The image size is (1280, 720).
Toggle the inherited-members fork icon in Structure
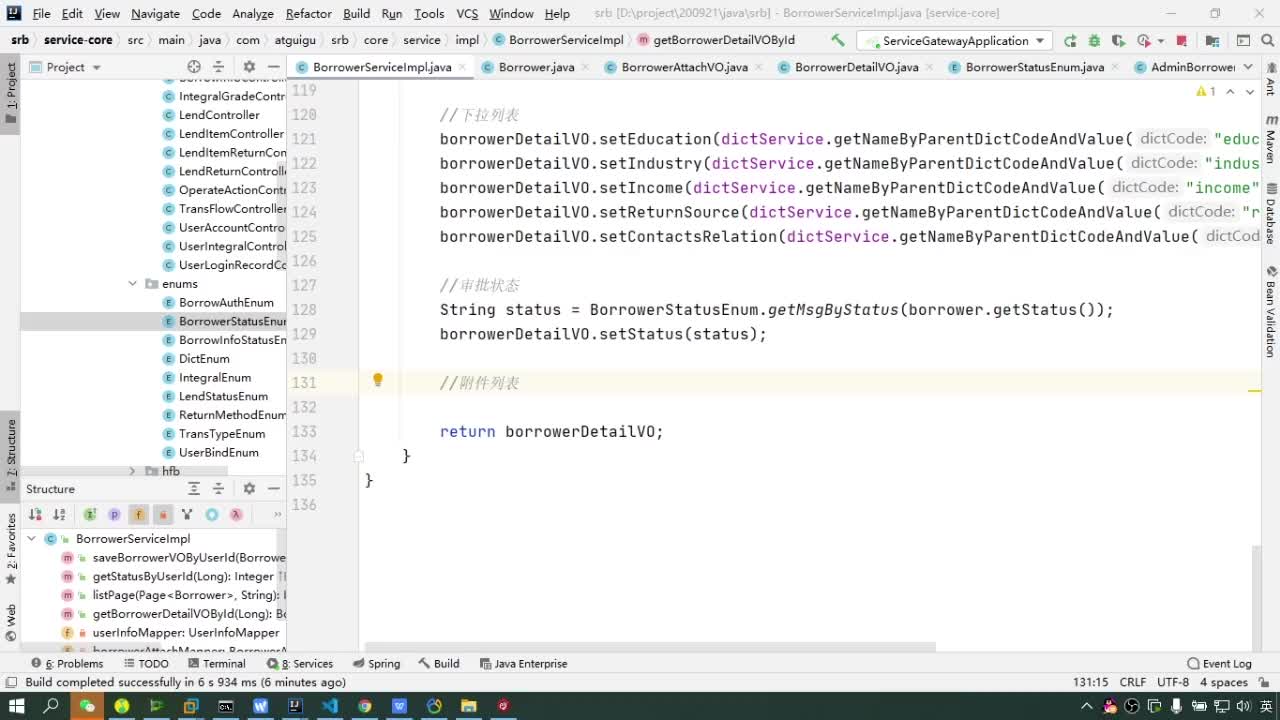point(187,515)
